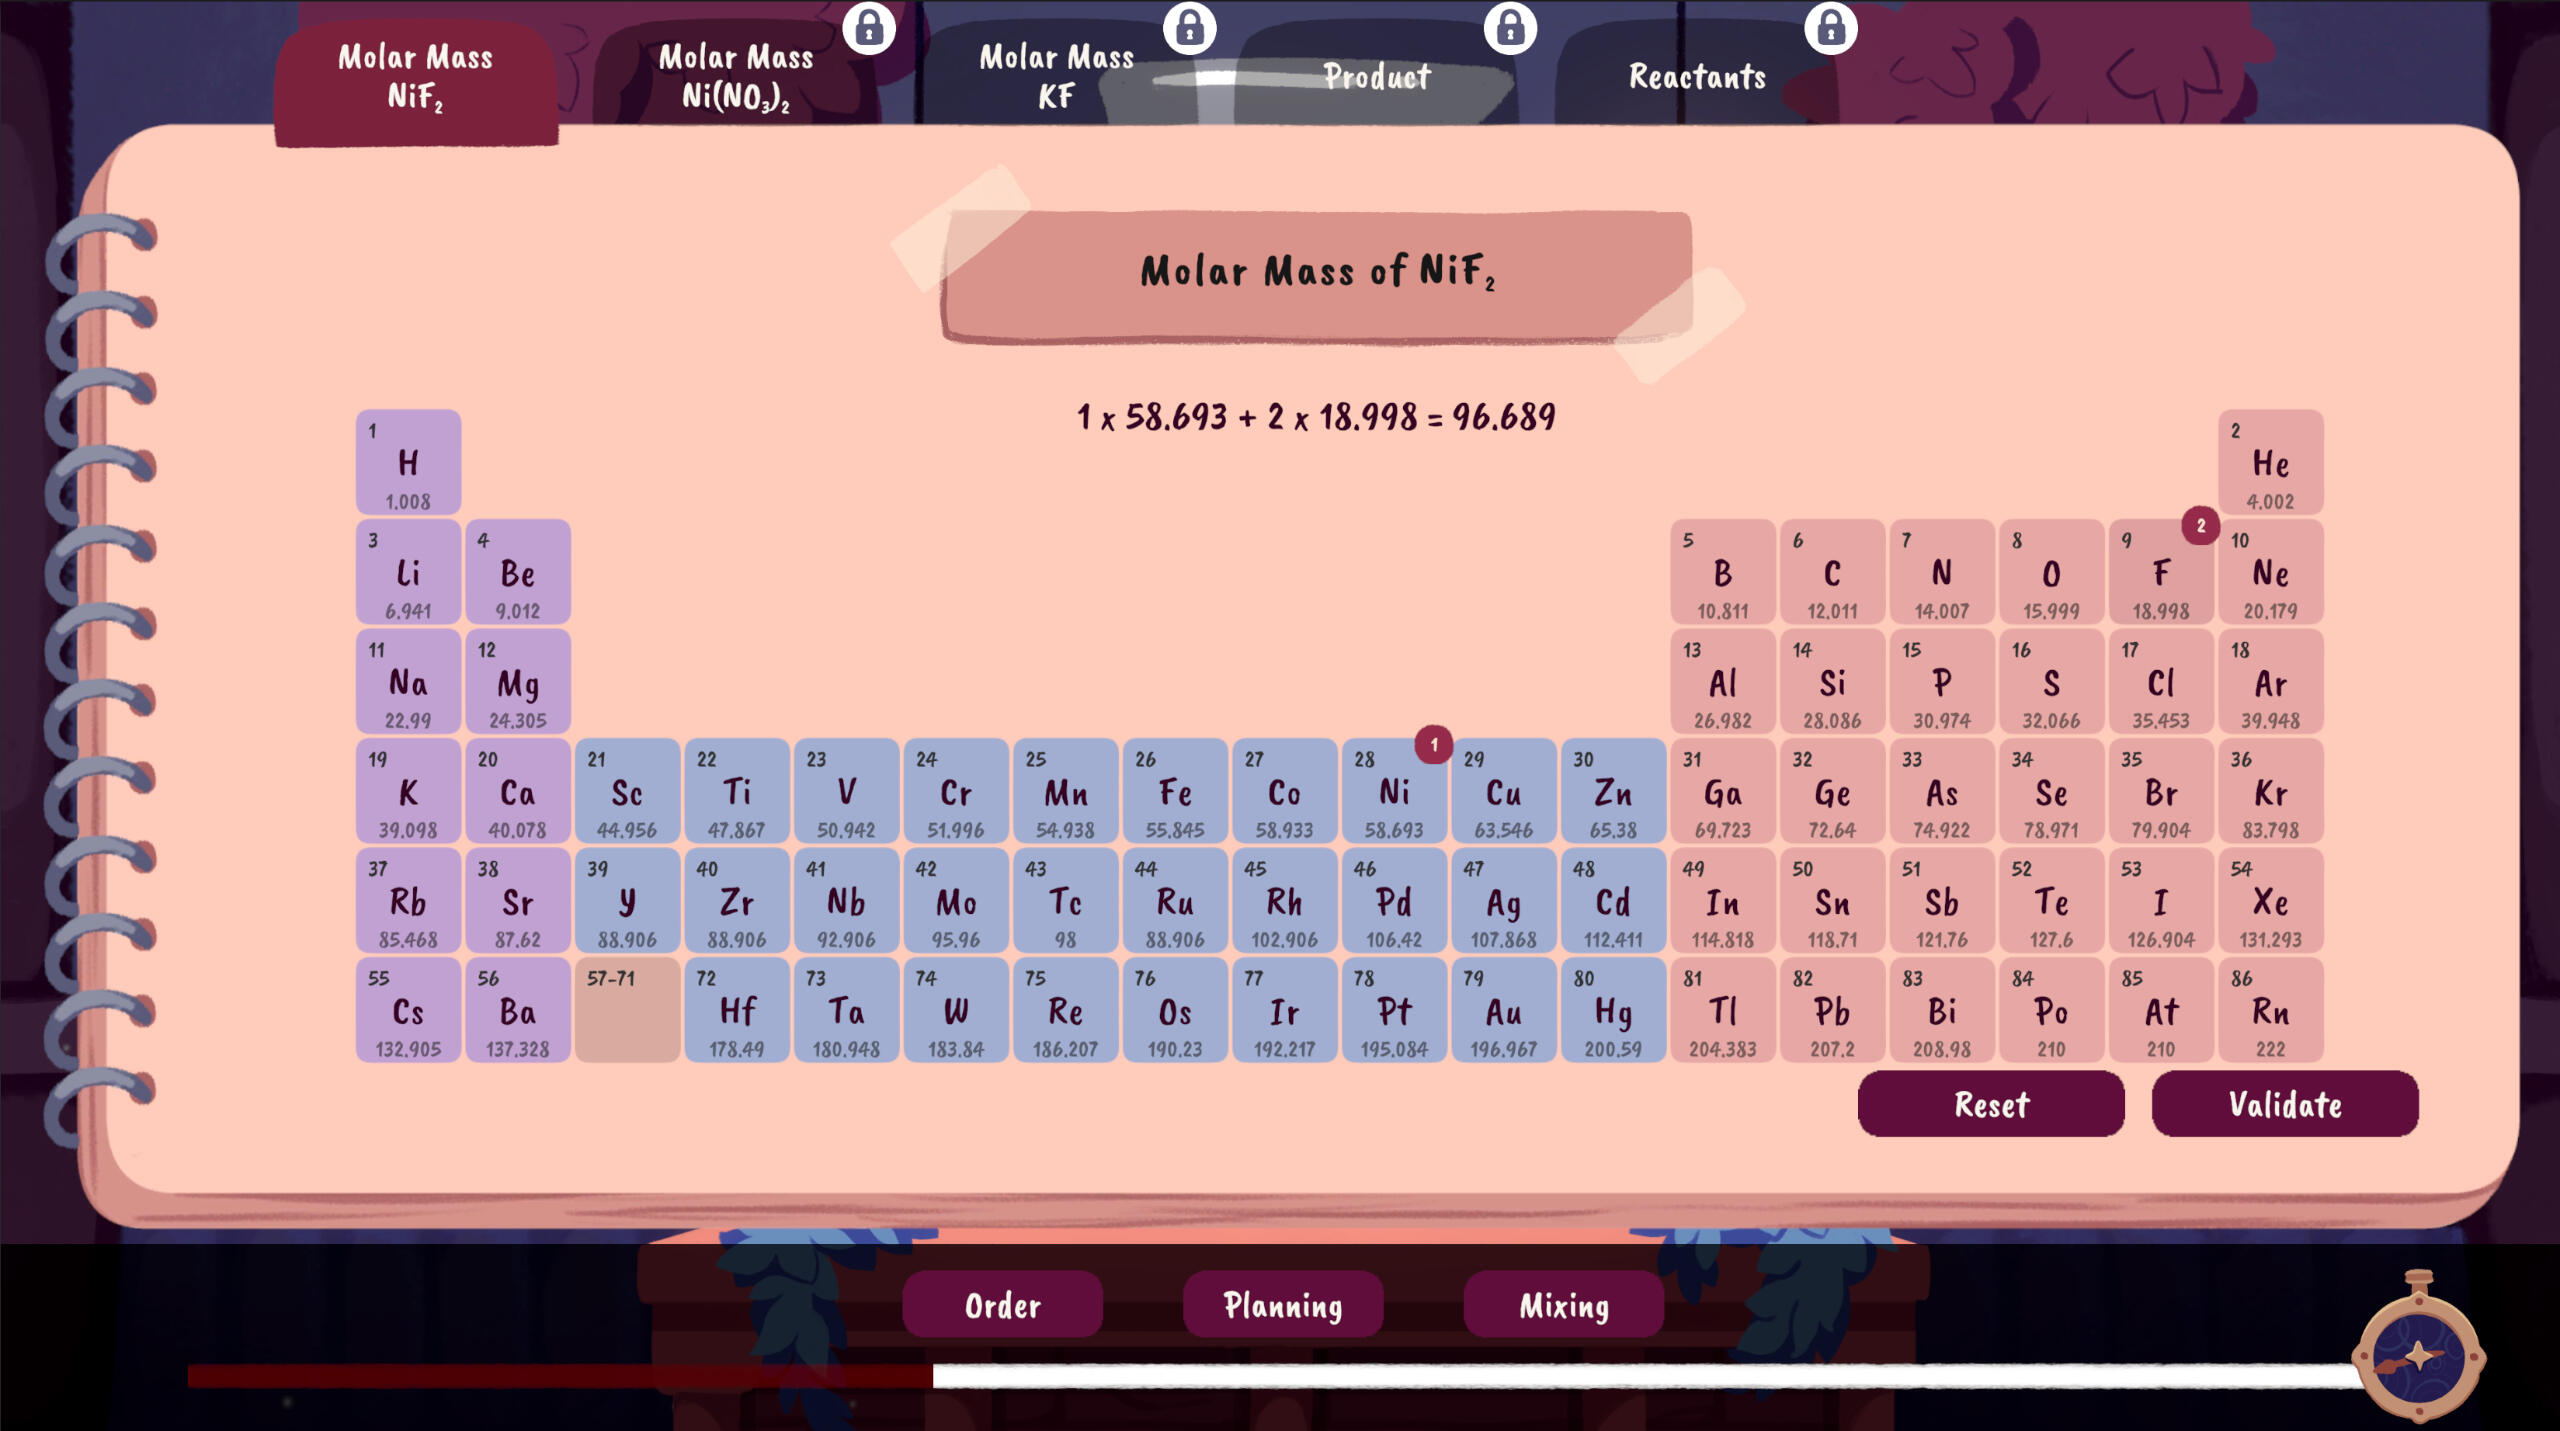Select the Fluorine (F) element tile
This screenshot has height=1431, width=2560.
tap(2160, 573)
